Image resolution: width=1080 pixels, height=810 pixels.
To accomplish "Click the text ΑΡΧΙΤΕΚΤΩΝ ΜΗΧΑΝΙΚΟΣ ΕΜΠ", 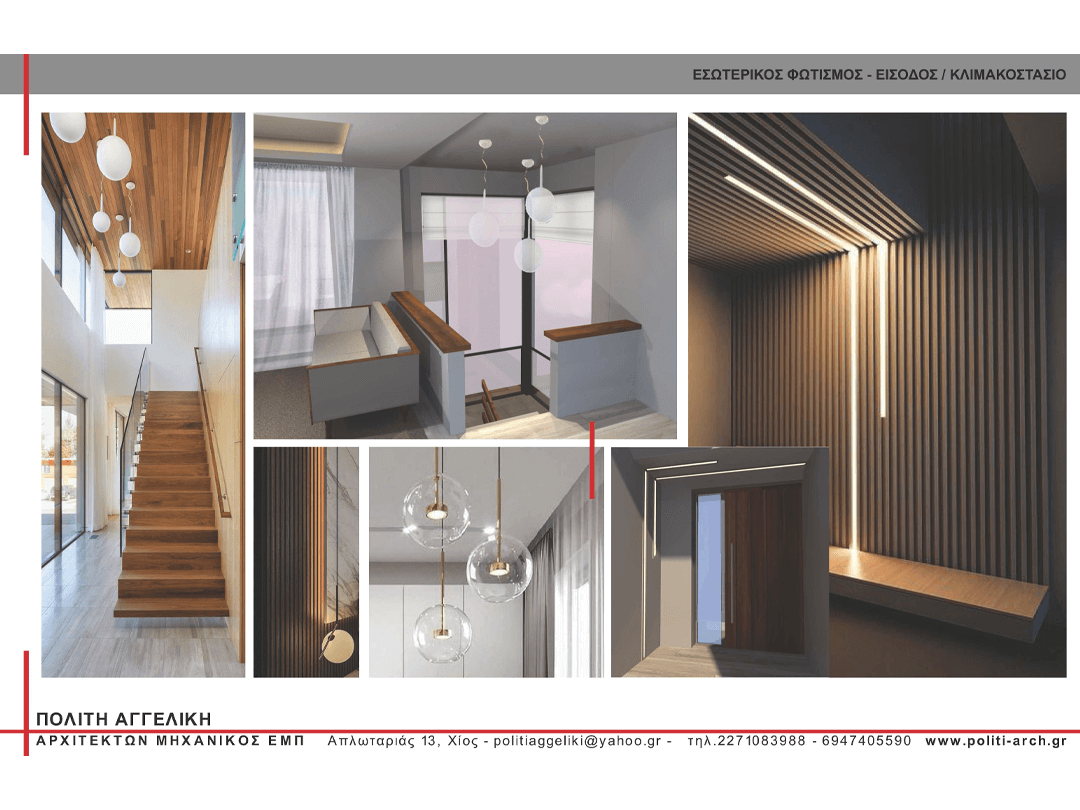I will 170,741.
